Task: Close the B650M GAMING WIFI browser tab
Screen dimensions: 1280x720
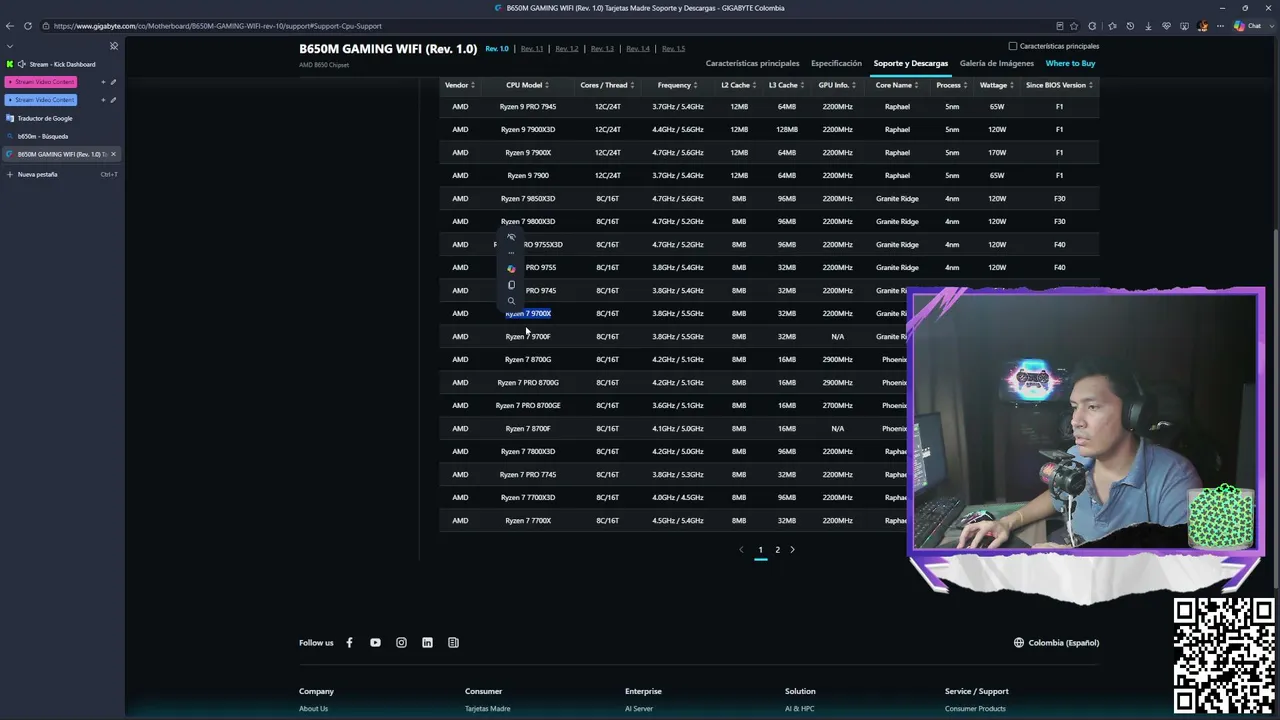Action: tap(113, 154)
